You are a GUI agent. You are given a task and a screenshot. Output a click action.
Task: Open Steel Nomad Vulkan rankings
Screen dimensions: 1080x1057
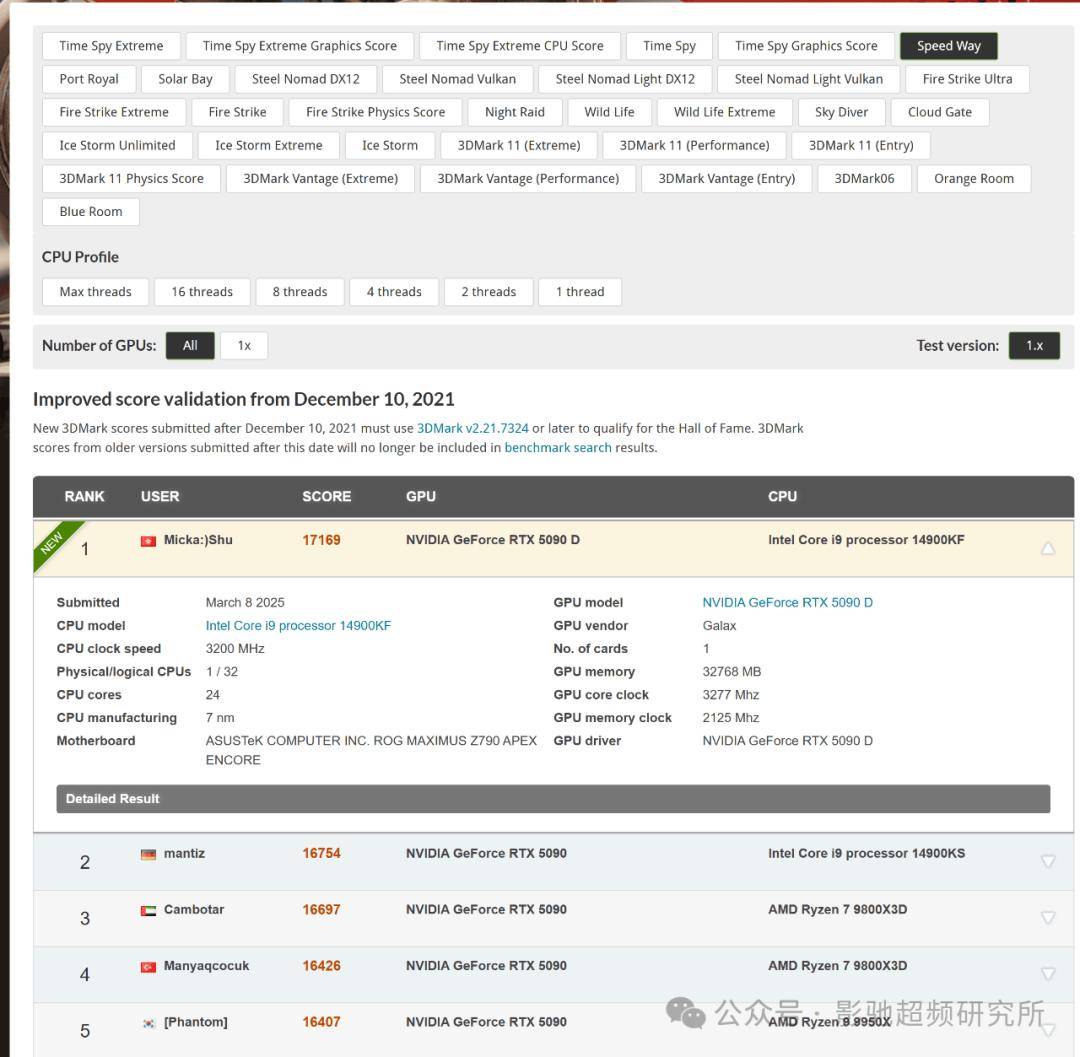click(x=457, y=79)
